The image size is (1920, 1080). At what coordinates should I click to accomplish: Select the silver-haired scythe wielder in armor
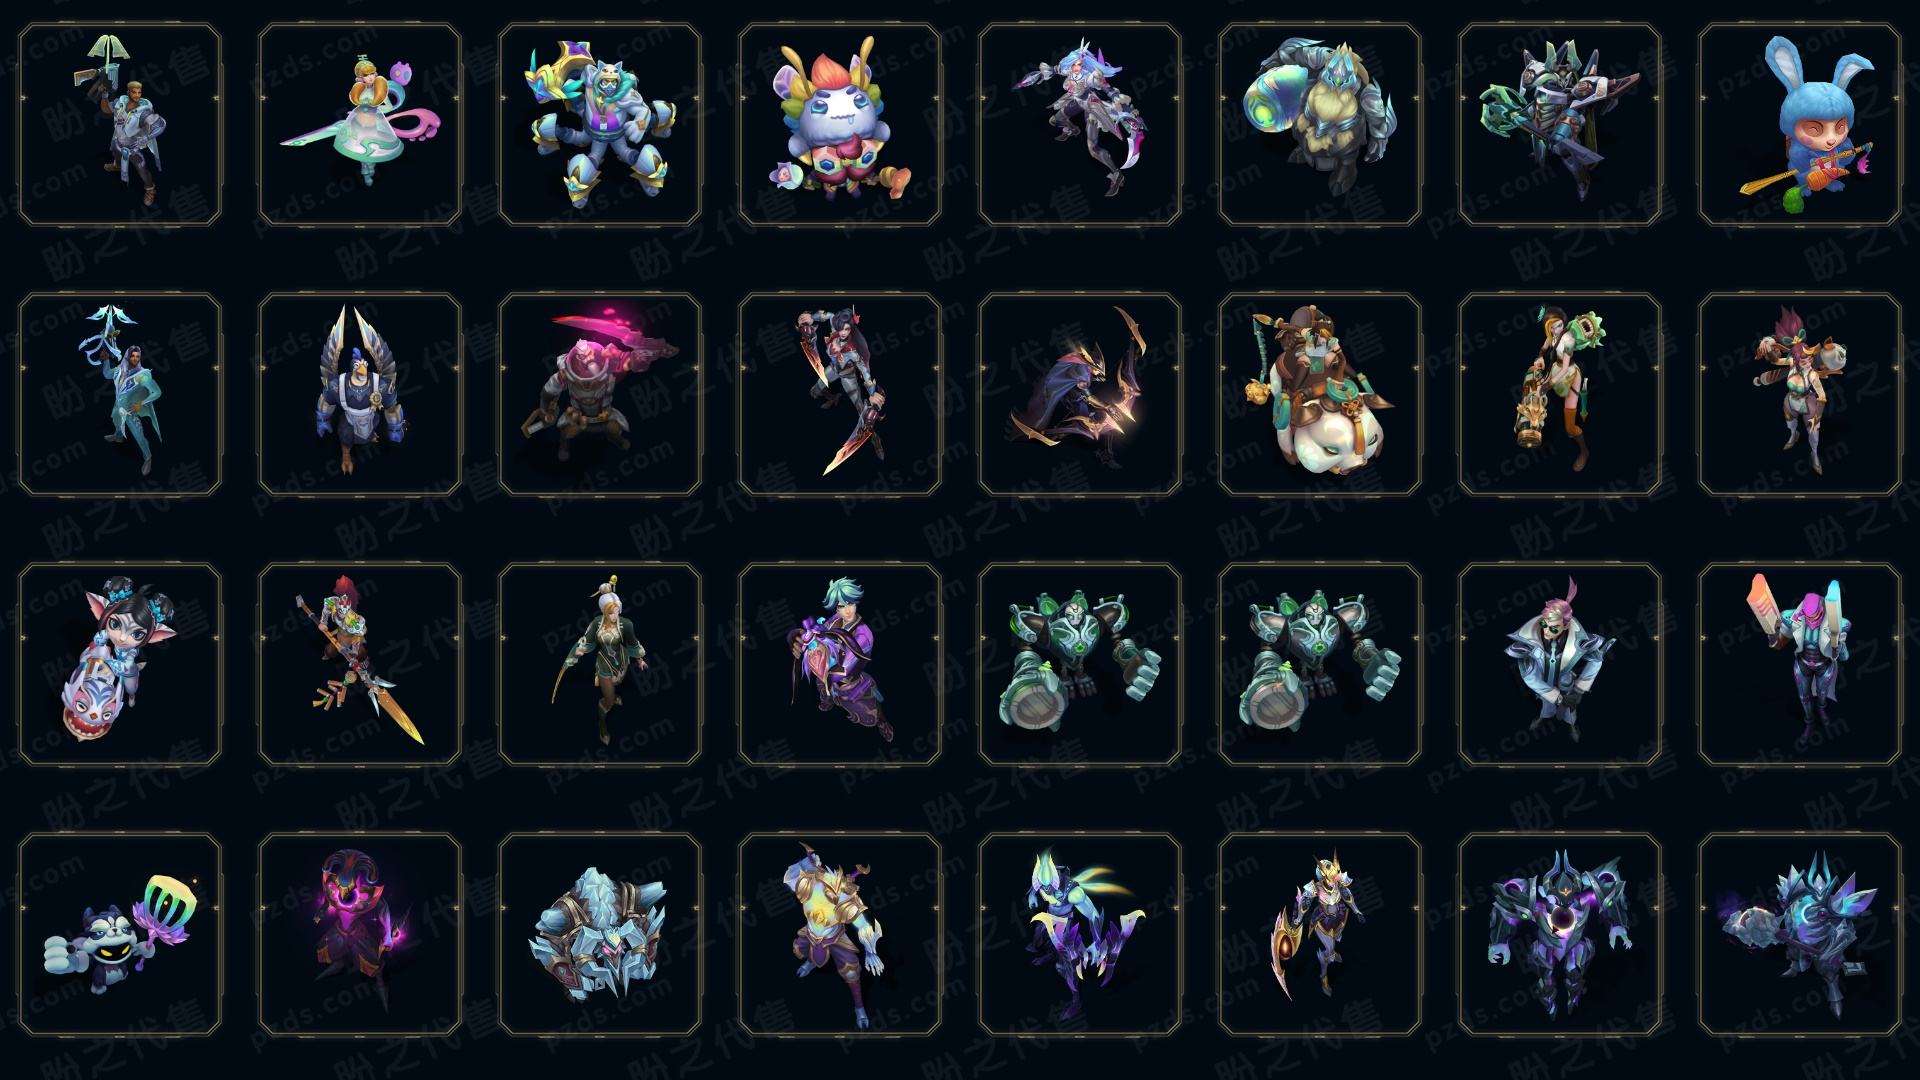tap(1079, 125)
